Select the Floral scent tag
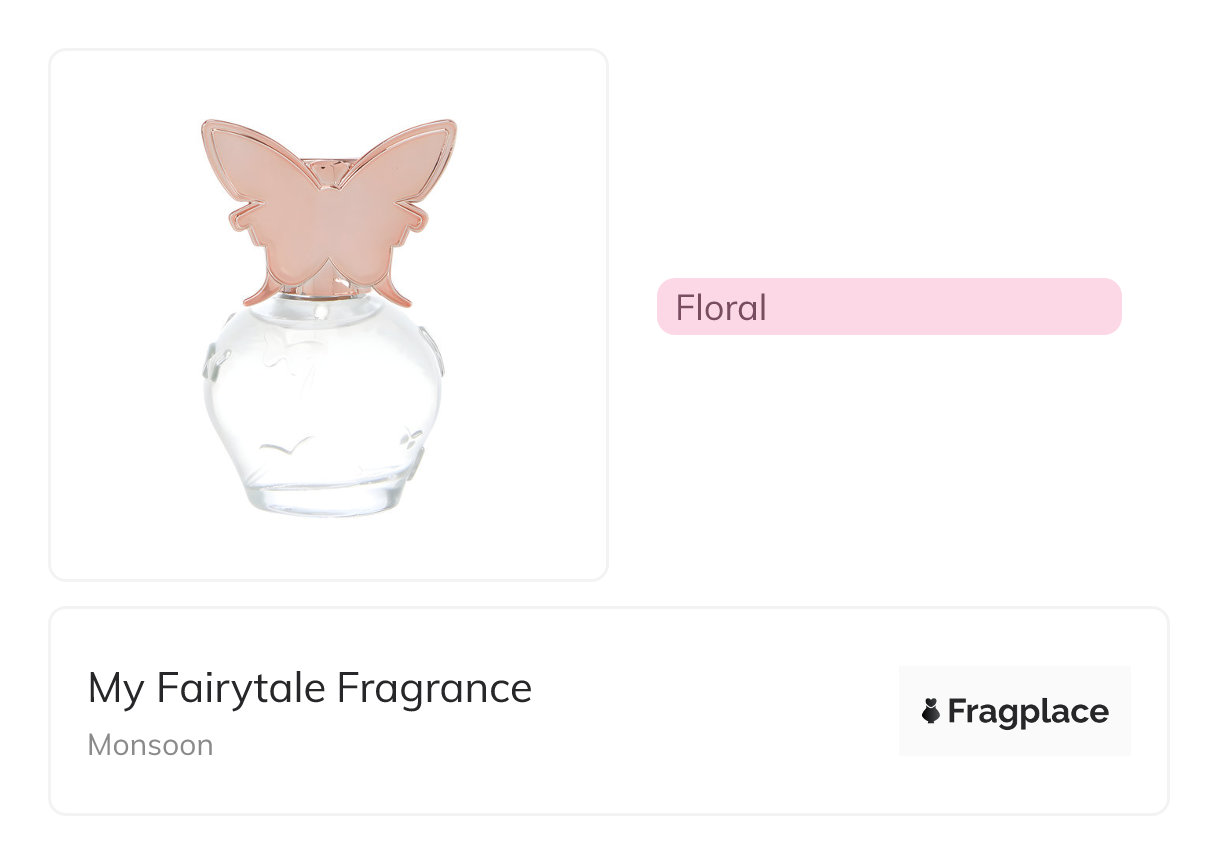The image size is (1218, 864). pyautogui.click(x=721, y=307)
